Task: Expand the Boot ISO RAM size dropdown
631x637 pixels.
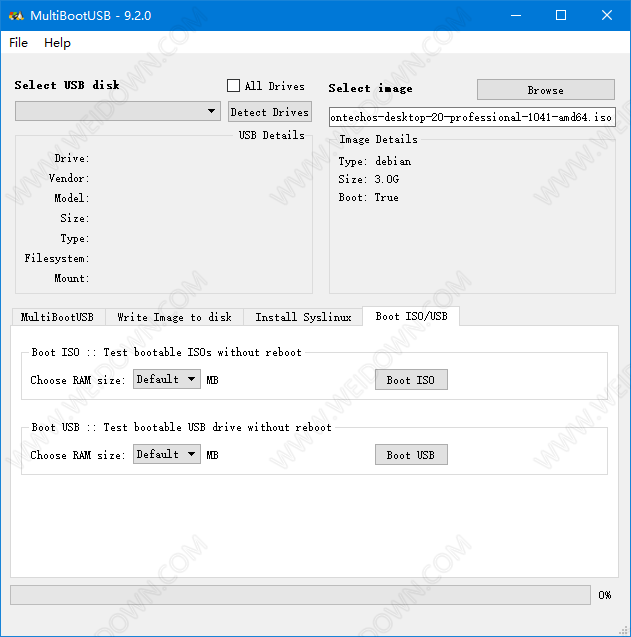Action: [166, 379]
